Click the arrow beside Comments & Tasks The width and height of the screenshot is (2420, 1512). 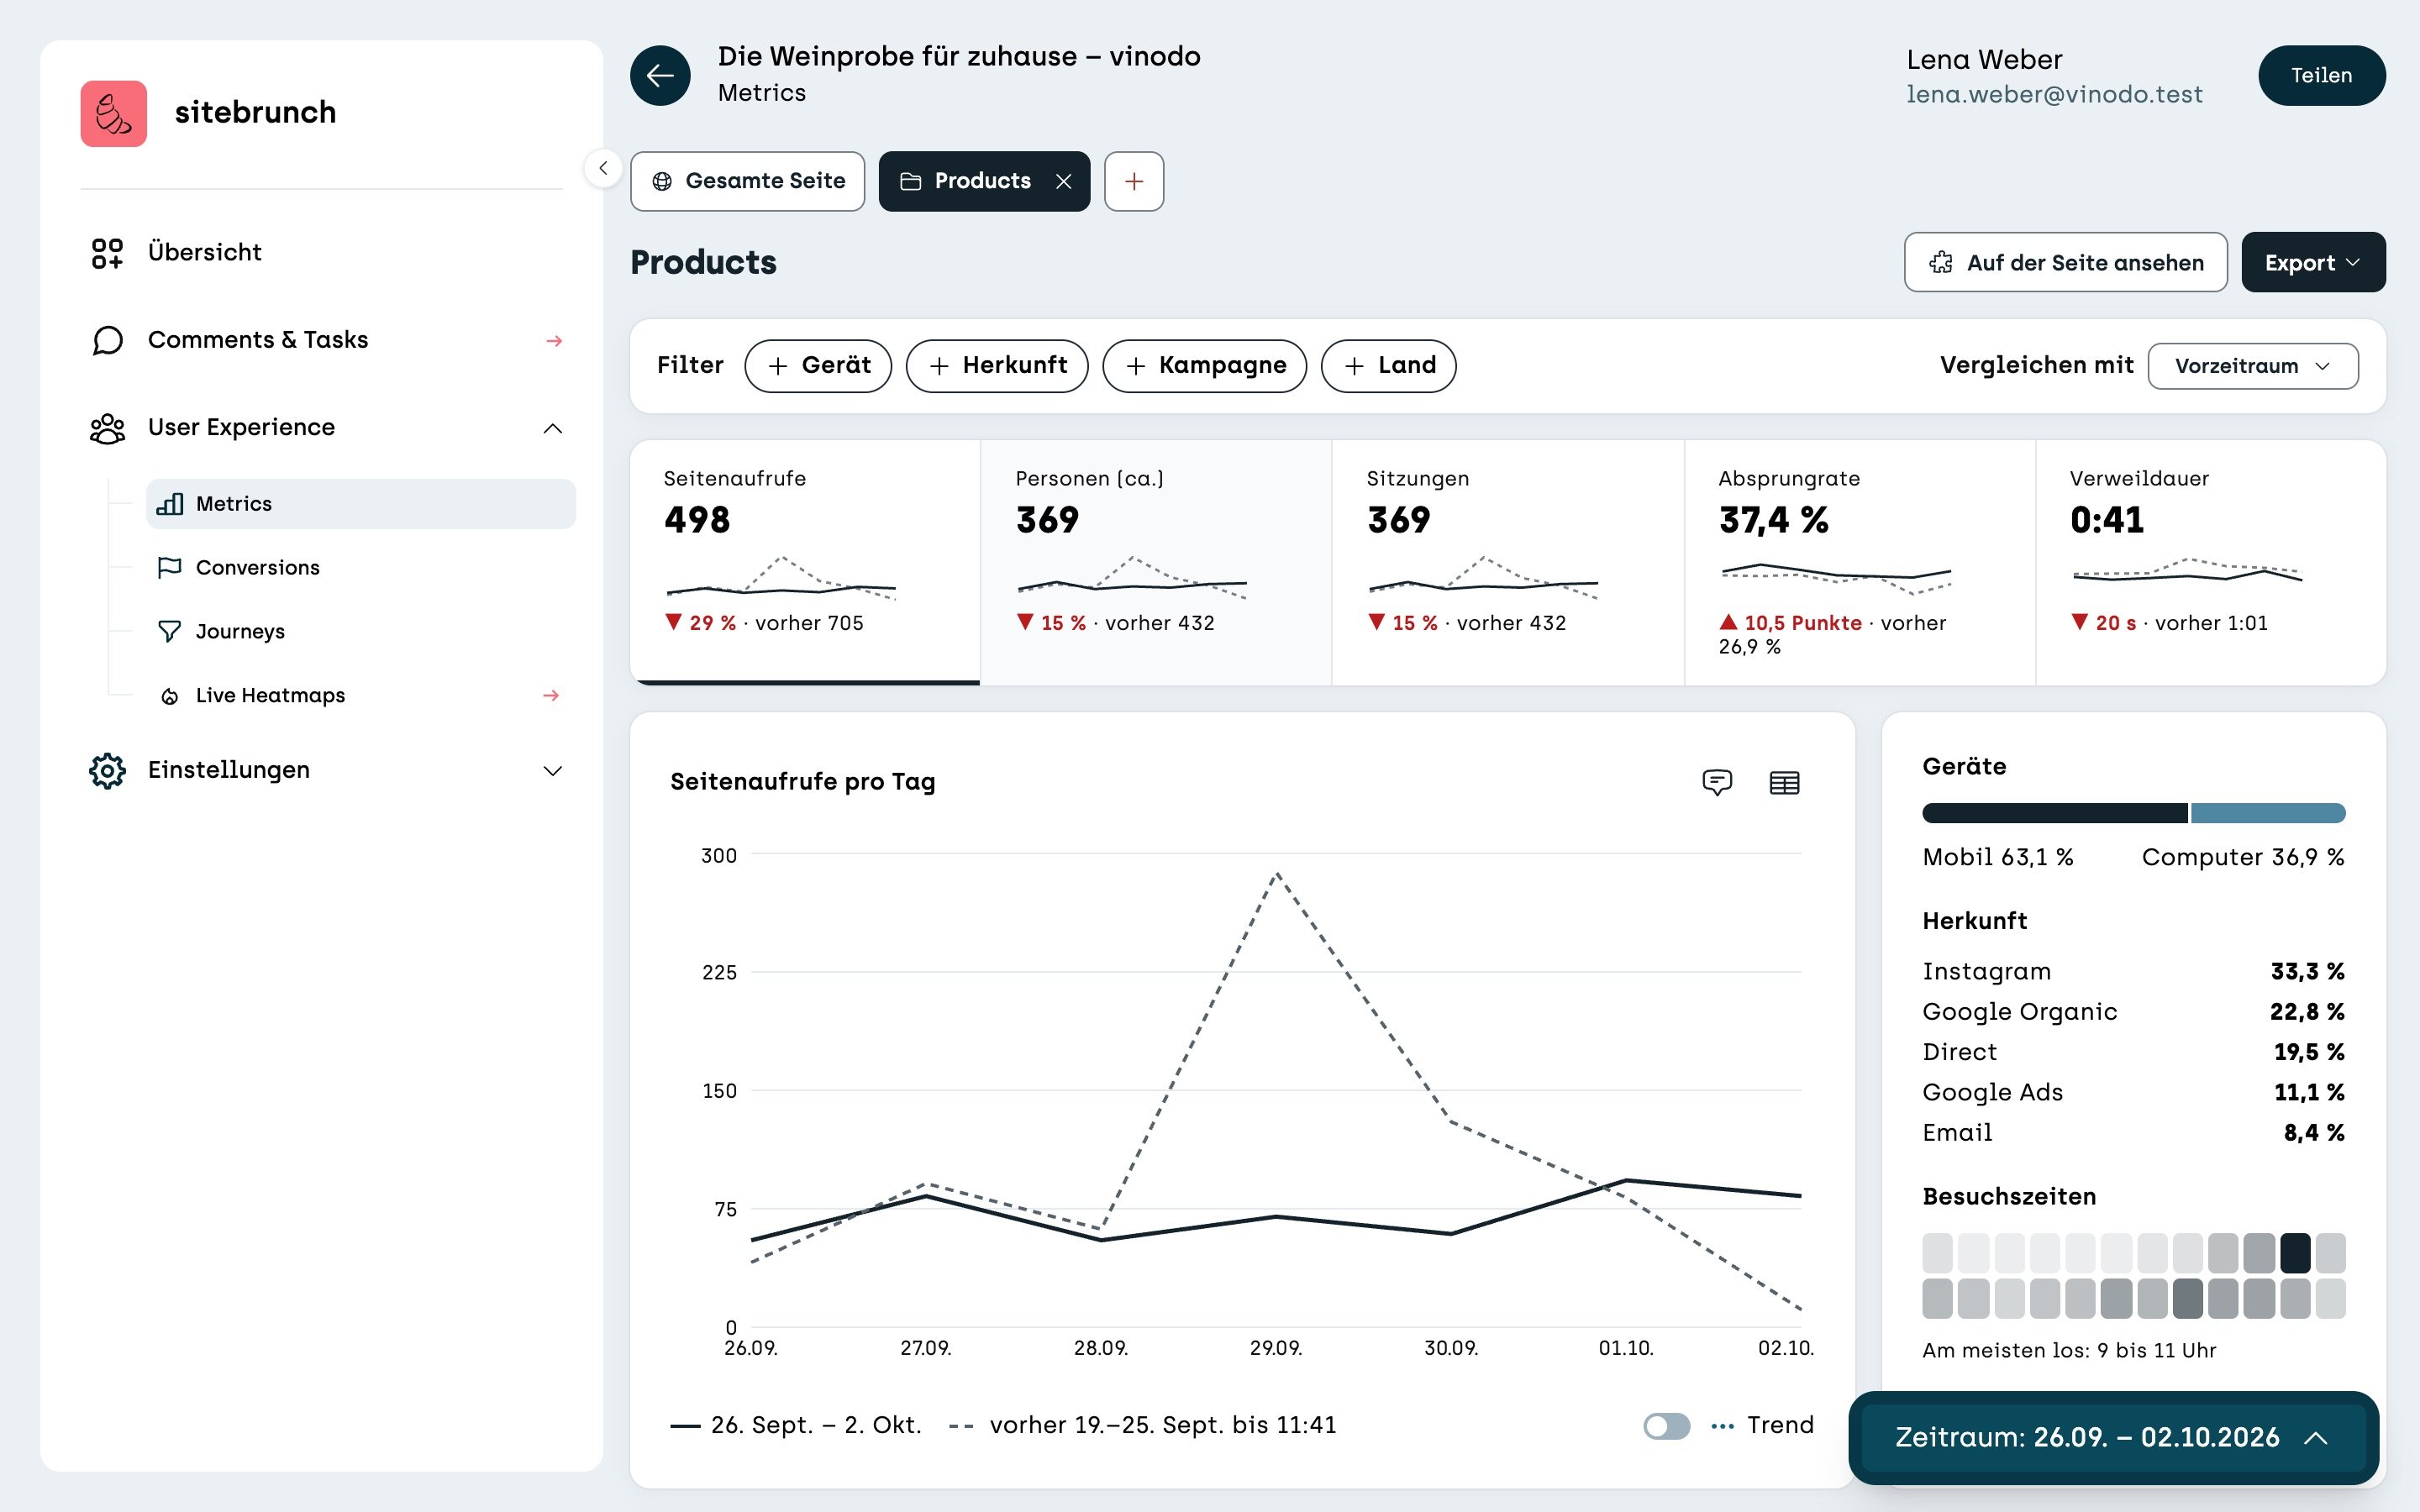click(554, 341)
